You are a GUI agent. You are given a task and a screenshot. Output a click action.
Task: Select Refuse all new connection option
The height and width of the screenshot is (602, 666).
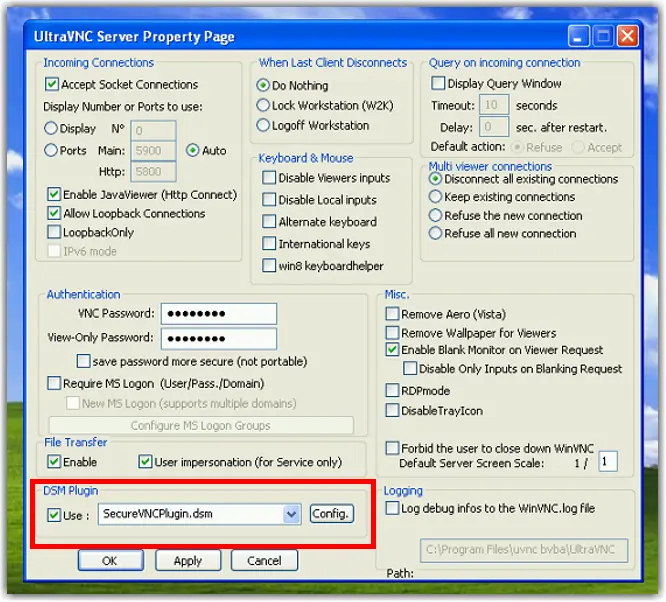(435, 233)
